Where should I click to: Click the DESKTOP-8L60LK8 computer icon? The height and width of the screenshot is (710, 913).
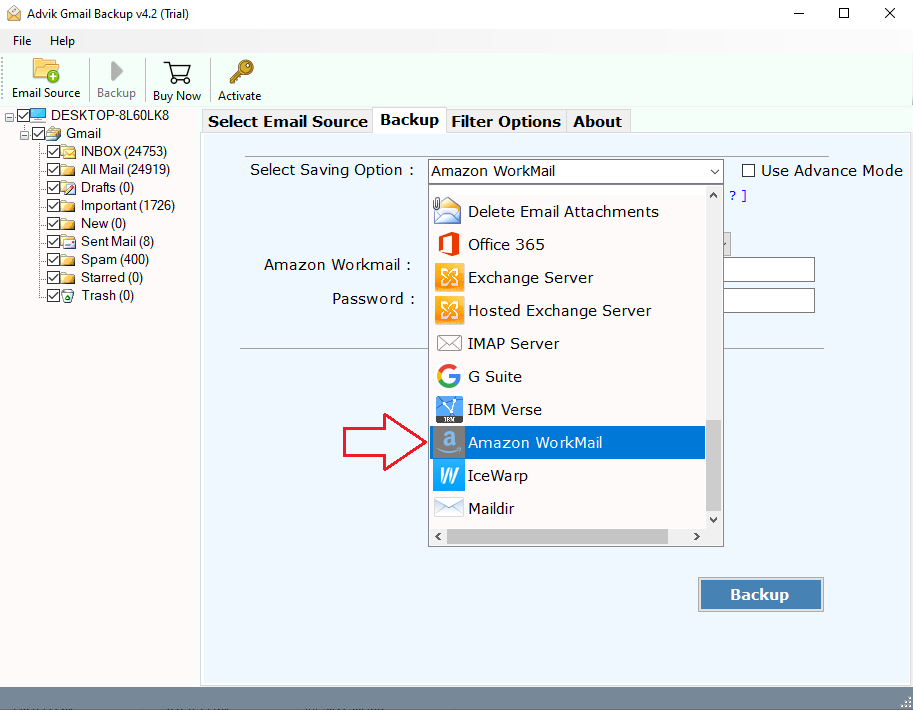pos(38,115)
